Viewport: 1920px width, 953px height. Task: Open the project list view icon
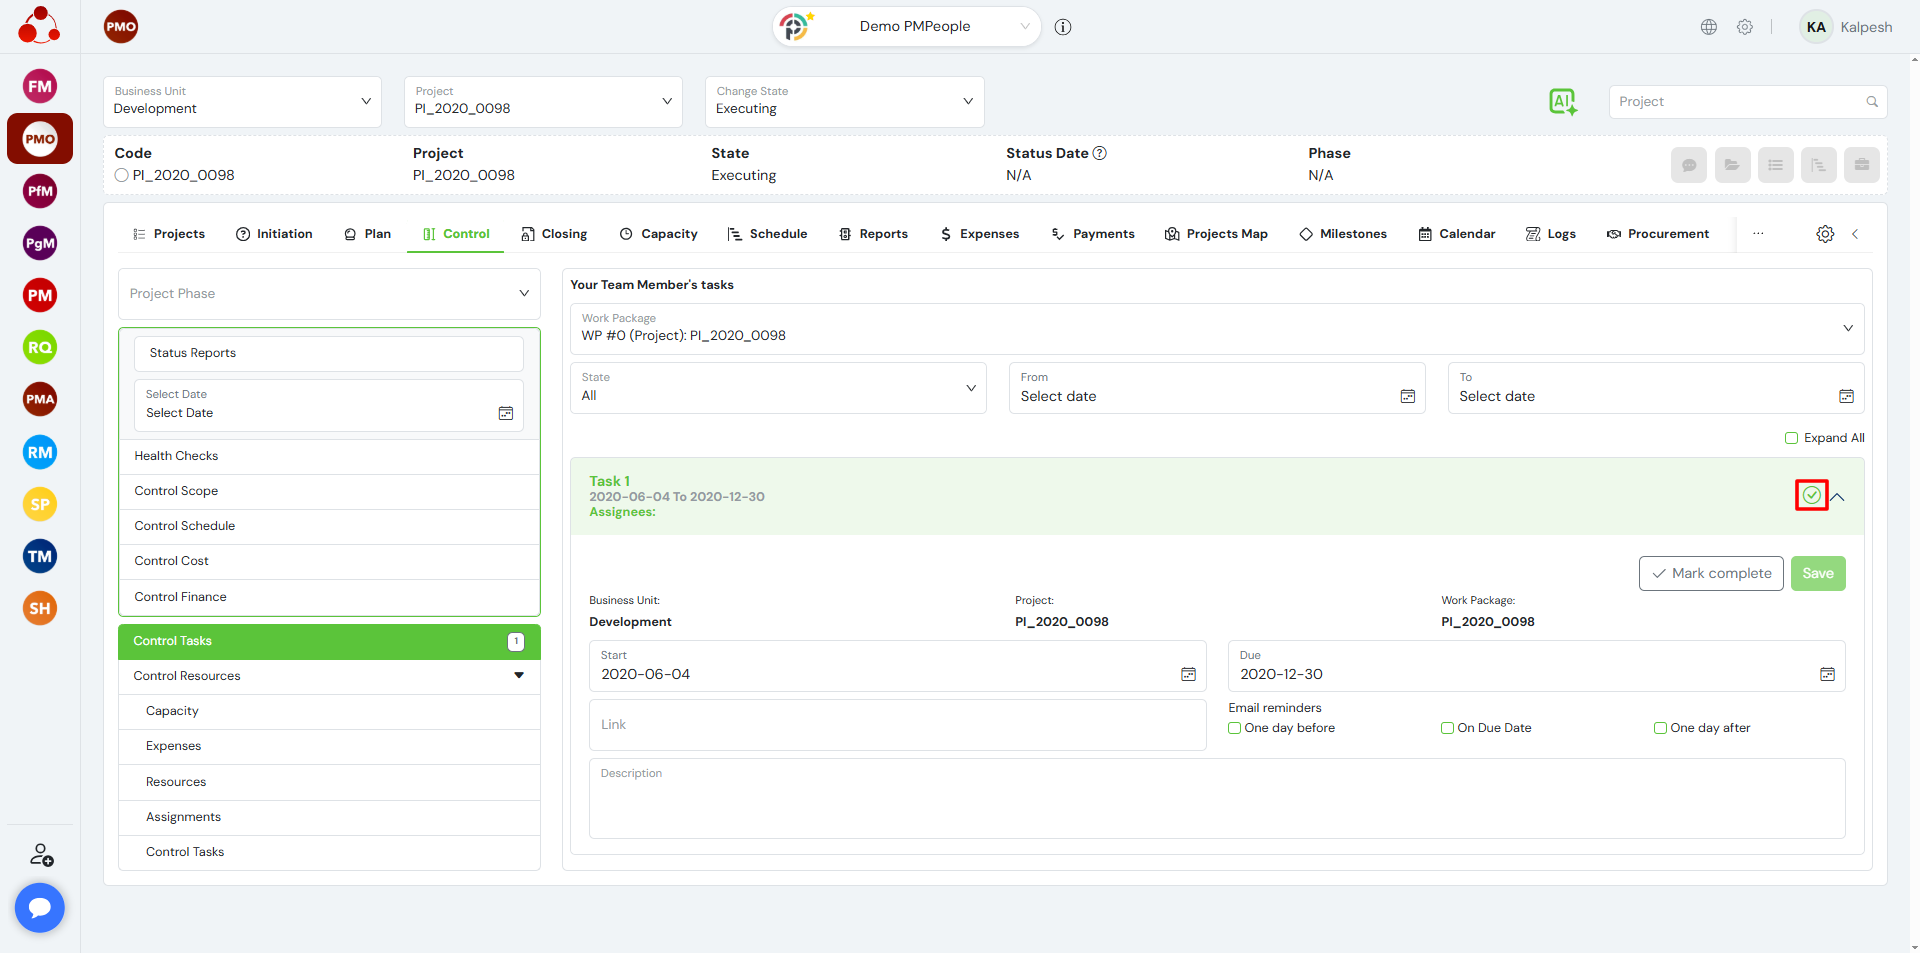click(x=1776, y=165)
